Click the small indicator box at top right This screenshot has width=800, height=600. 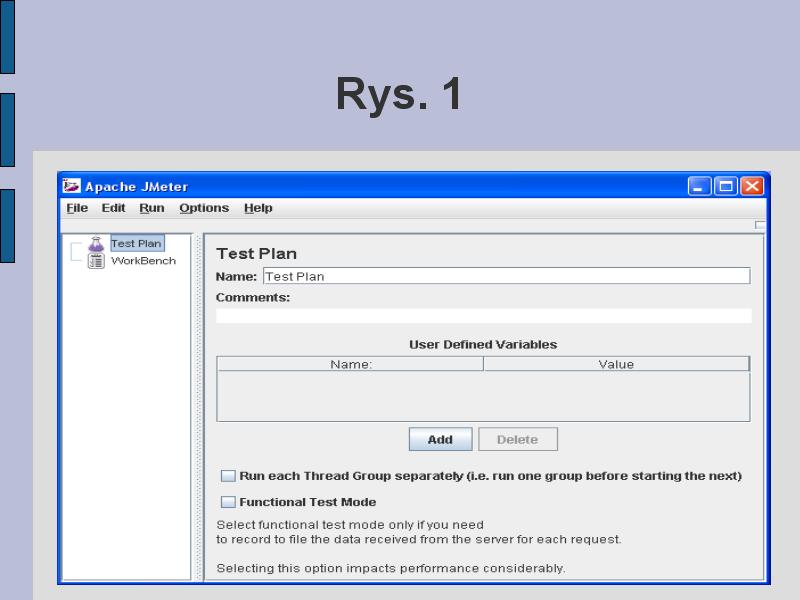click(760, 226)
